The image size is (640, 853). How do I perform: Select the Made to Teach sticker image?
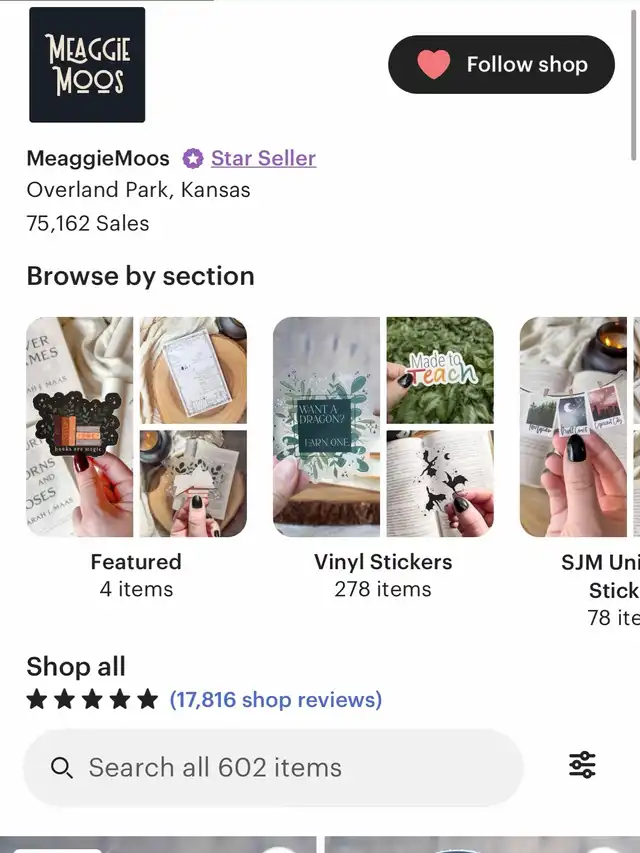click(x=440, y=369)
